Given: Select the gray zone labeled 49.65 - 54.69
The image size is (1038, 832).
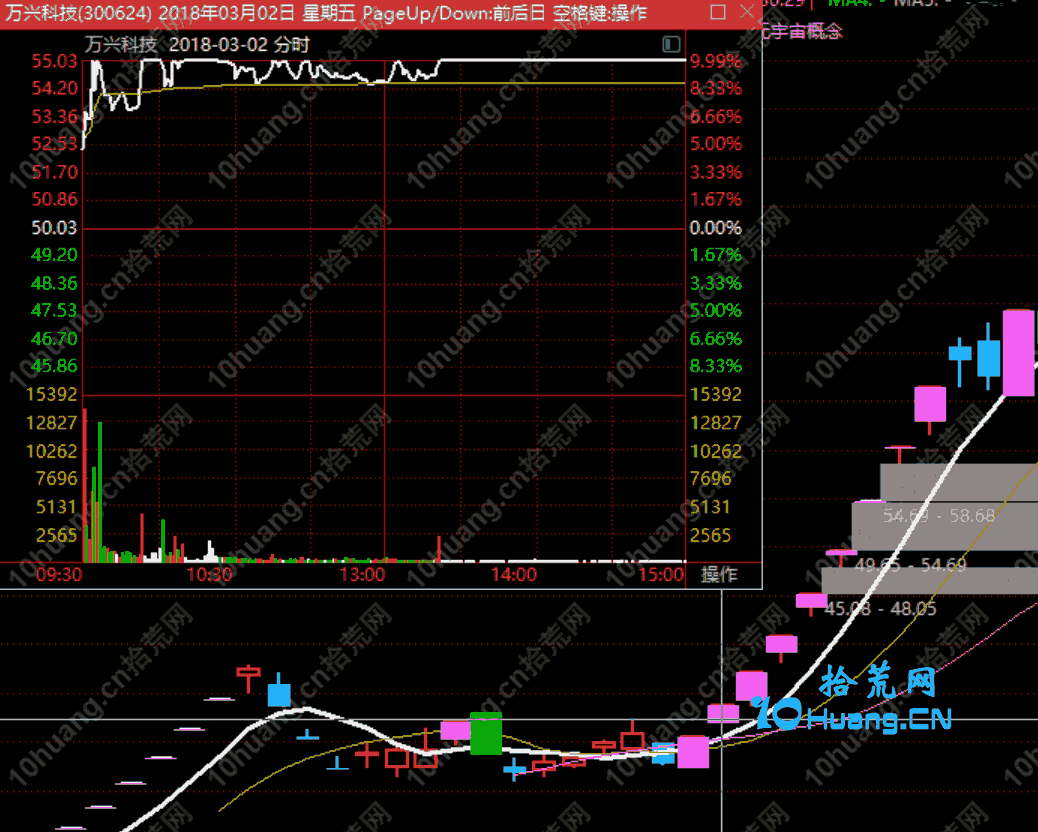Looking at the screenshot, I should pyautogui.click(x=945, y=526).
